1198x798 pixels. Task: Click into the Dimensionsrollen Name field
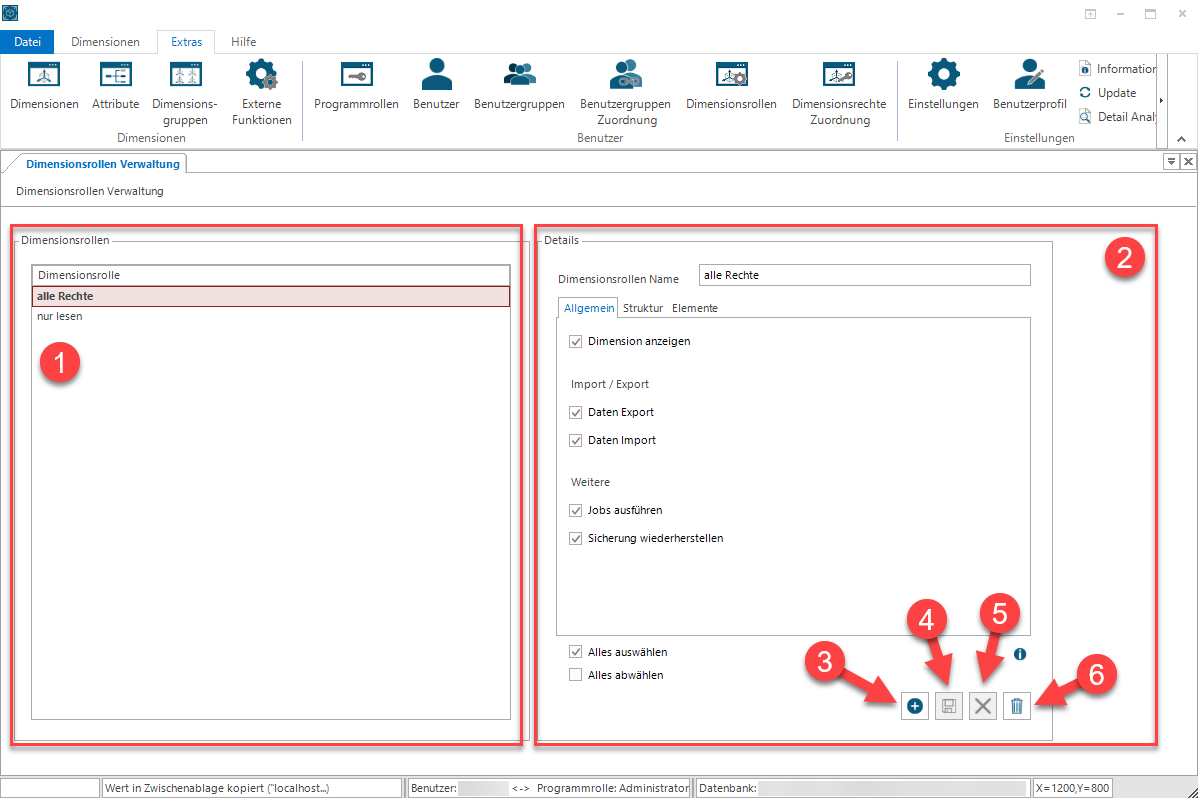click(865, 275)
